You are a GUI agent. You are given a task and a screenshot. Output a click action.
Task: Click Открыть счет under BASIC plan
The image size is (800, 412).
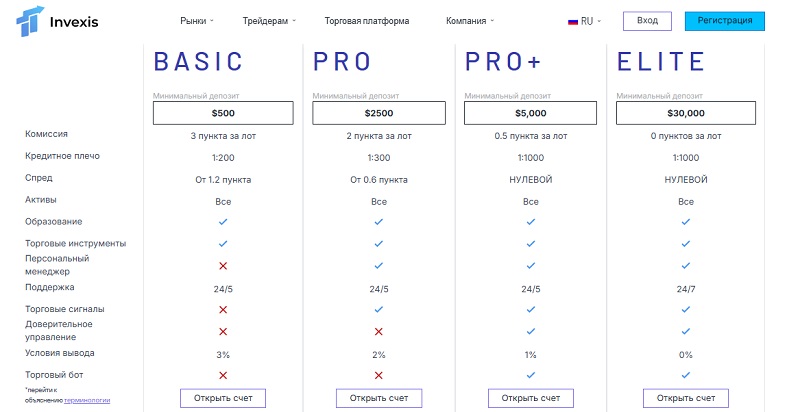tap(223, 398)
